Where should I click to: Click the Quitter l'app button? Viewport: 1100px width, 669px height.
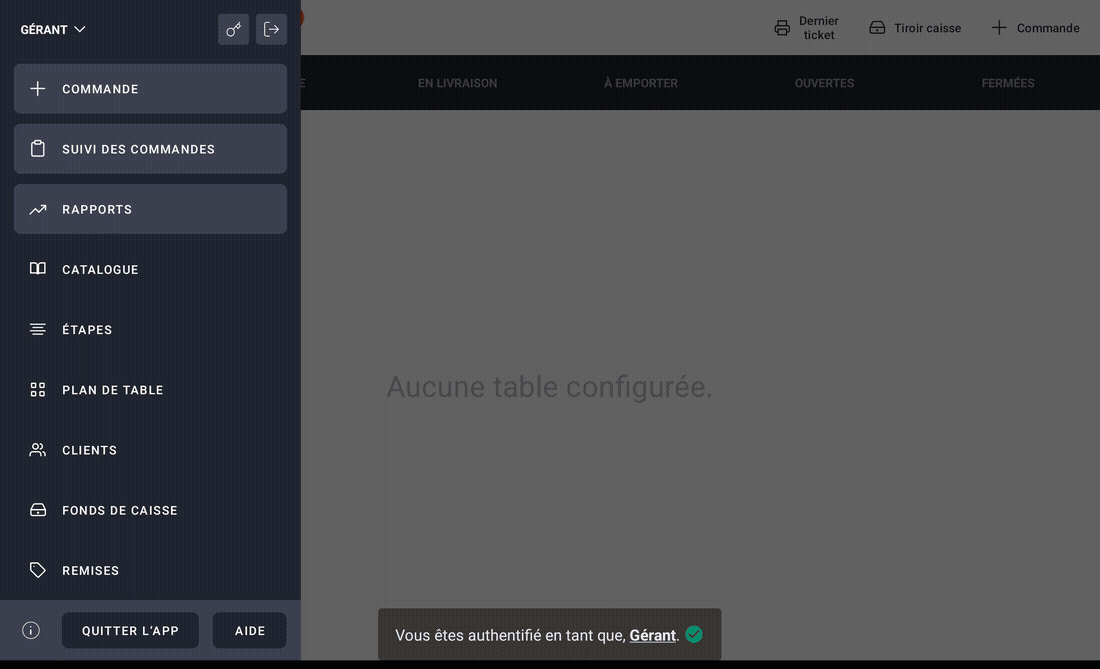click(x=130, y=630)
